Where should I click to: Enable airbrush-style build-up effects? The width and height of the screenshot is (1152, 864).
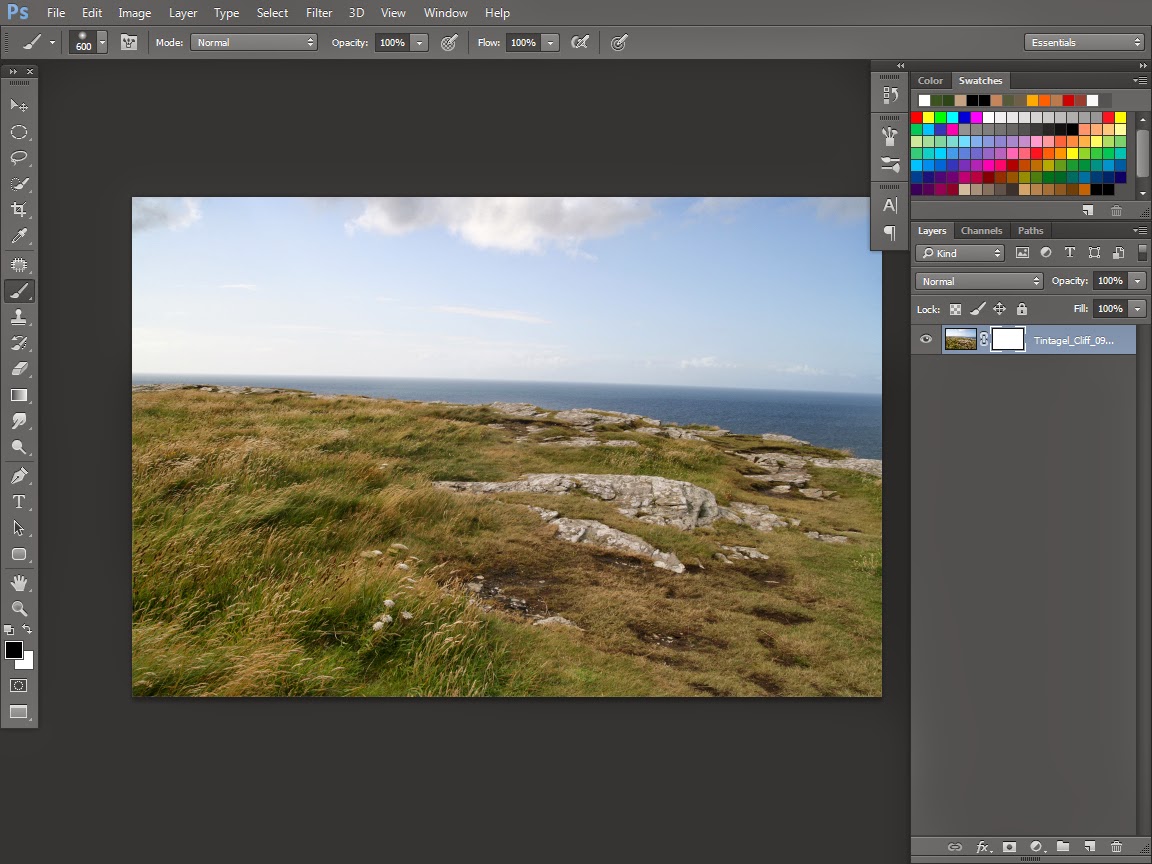[x=579, y=43]
